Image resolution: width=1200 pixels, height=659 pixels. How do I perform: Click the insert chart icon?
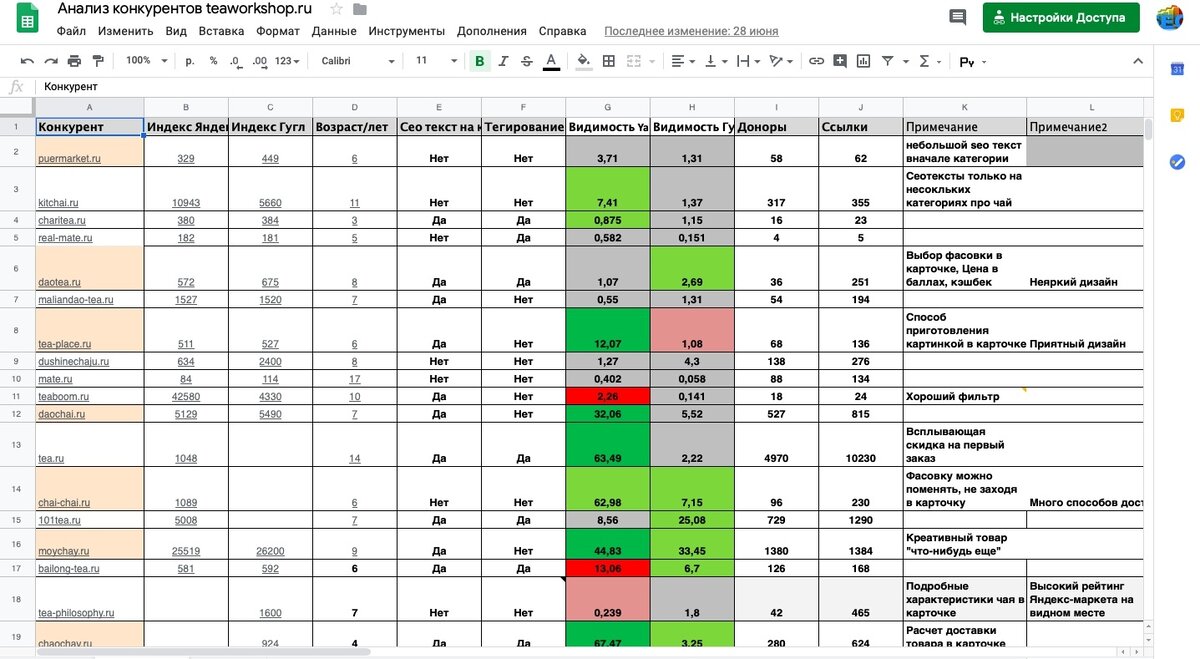pyautogui.click(x=863, y=61)
